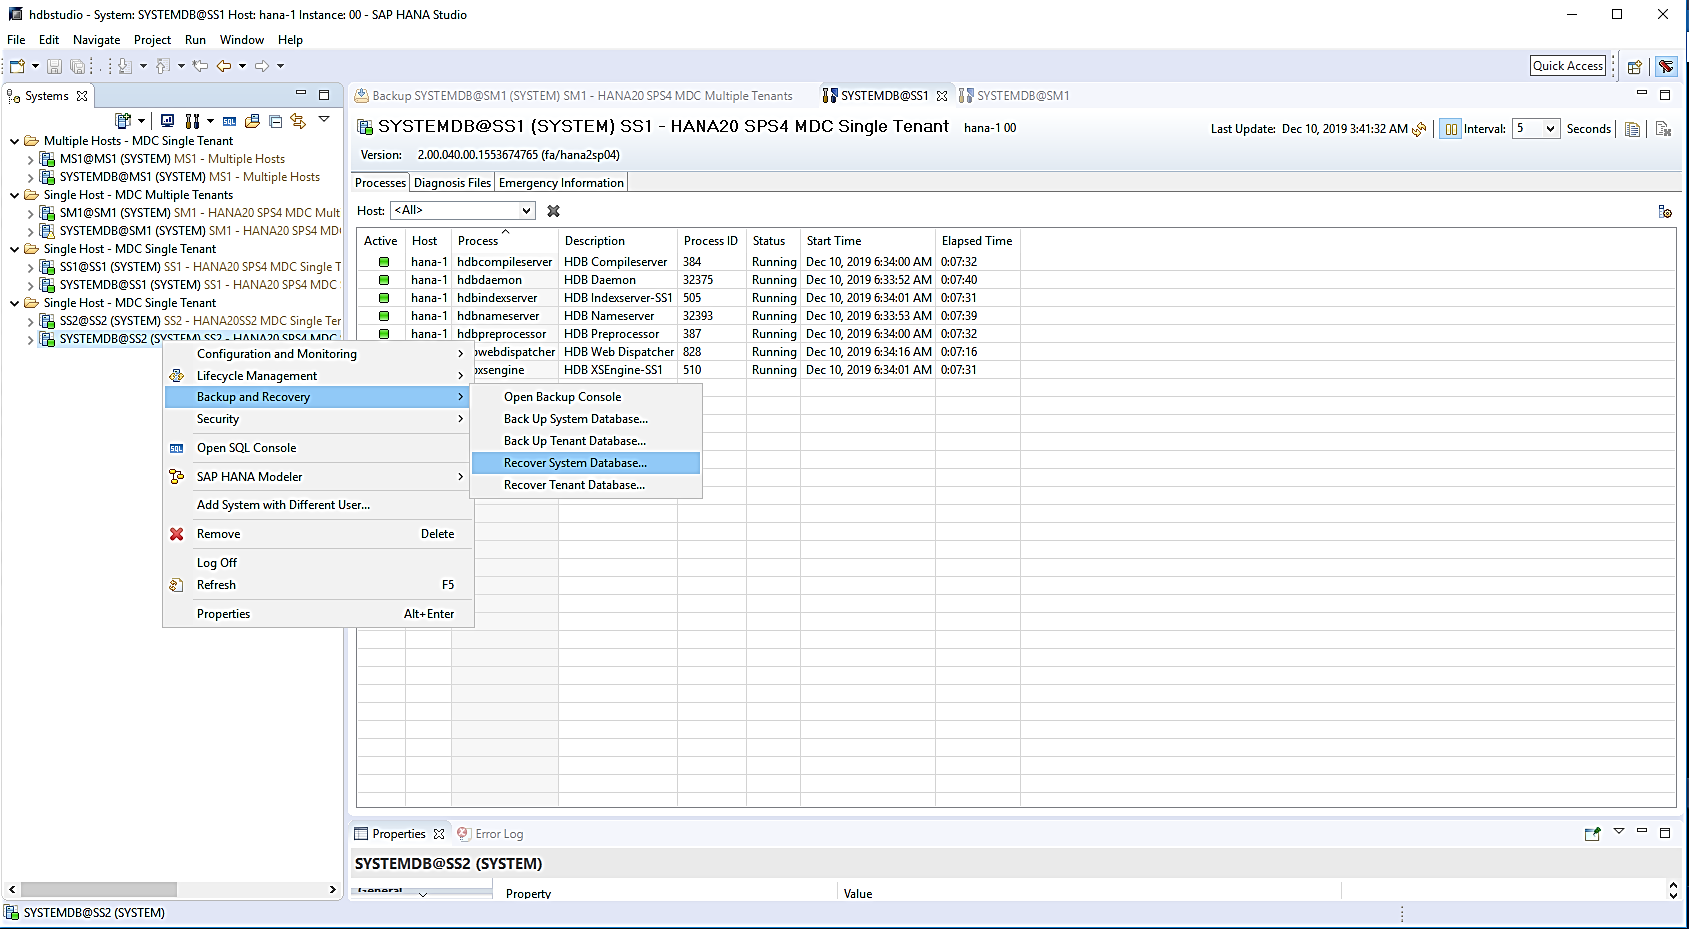Toggle the pause auto-refresh button
Viewport: 1689px width, 929px height.
point(1450,129)
